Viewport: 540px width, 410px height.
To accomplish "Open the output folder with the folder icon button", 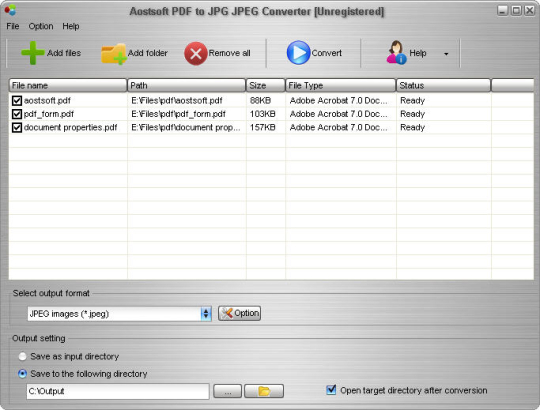I will pyautogui.click(x=264, y=391).
